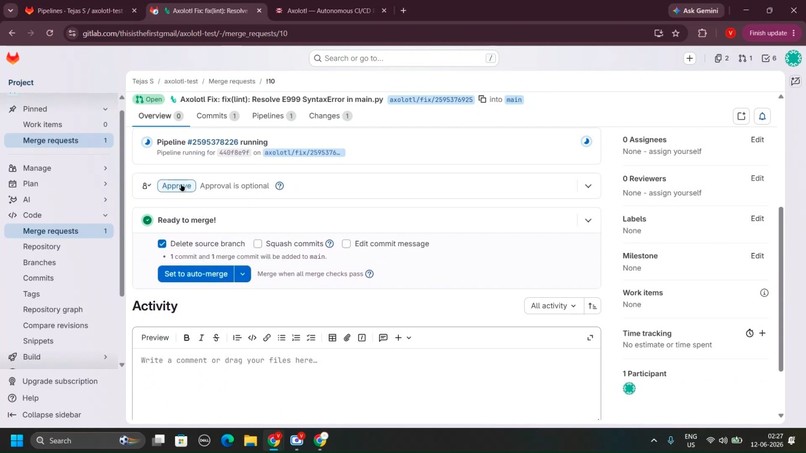Viewport: 806px width, 453px height.
Task: Enable Squash commits checkbox
Action: 258,244
